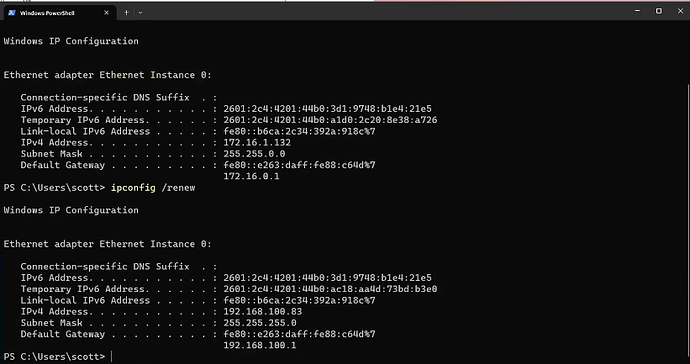Click the IPv4 address 172.16.1.132
The height and width of the screenshot is (364, 690).
click(x=257, y=143)
